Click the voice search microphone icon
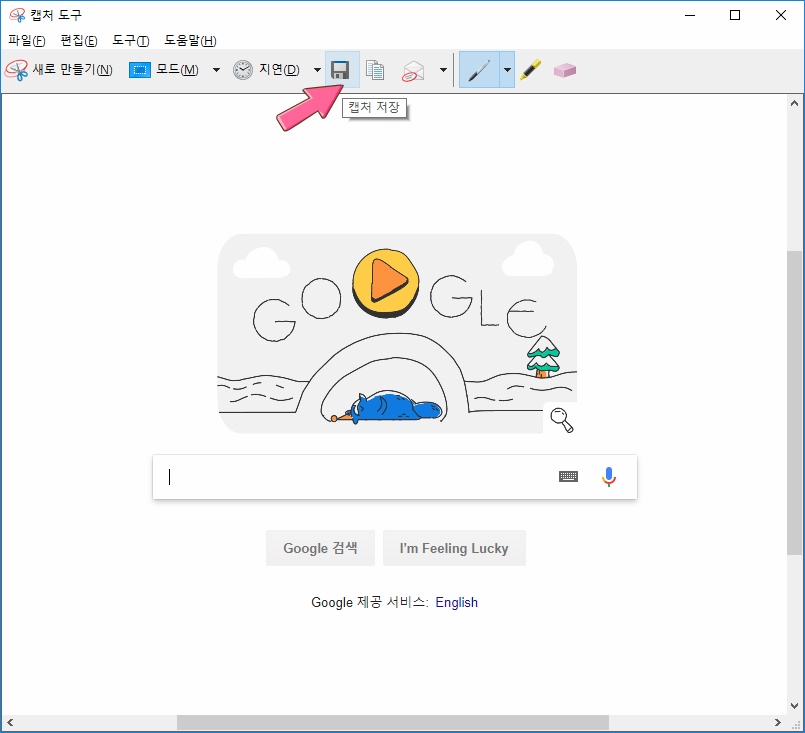The width and height of the screenshot is (805, 733). (x=609, y=477)
